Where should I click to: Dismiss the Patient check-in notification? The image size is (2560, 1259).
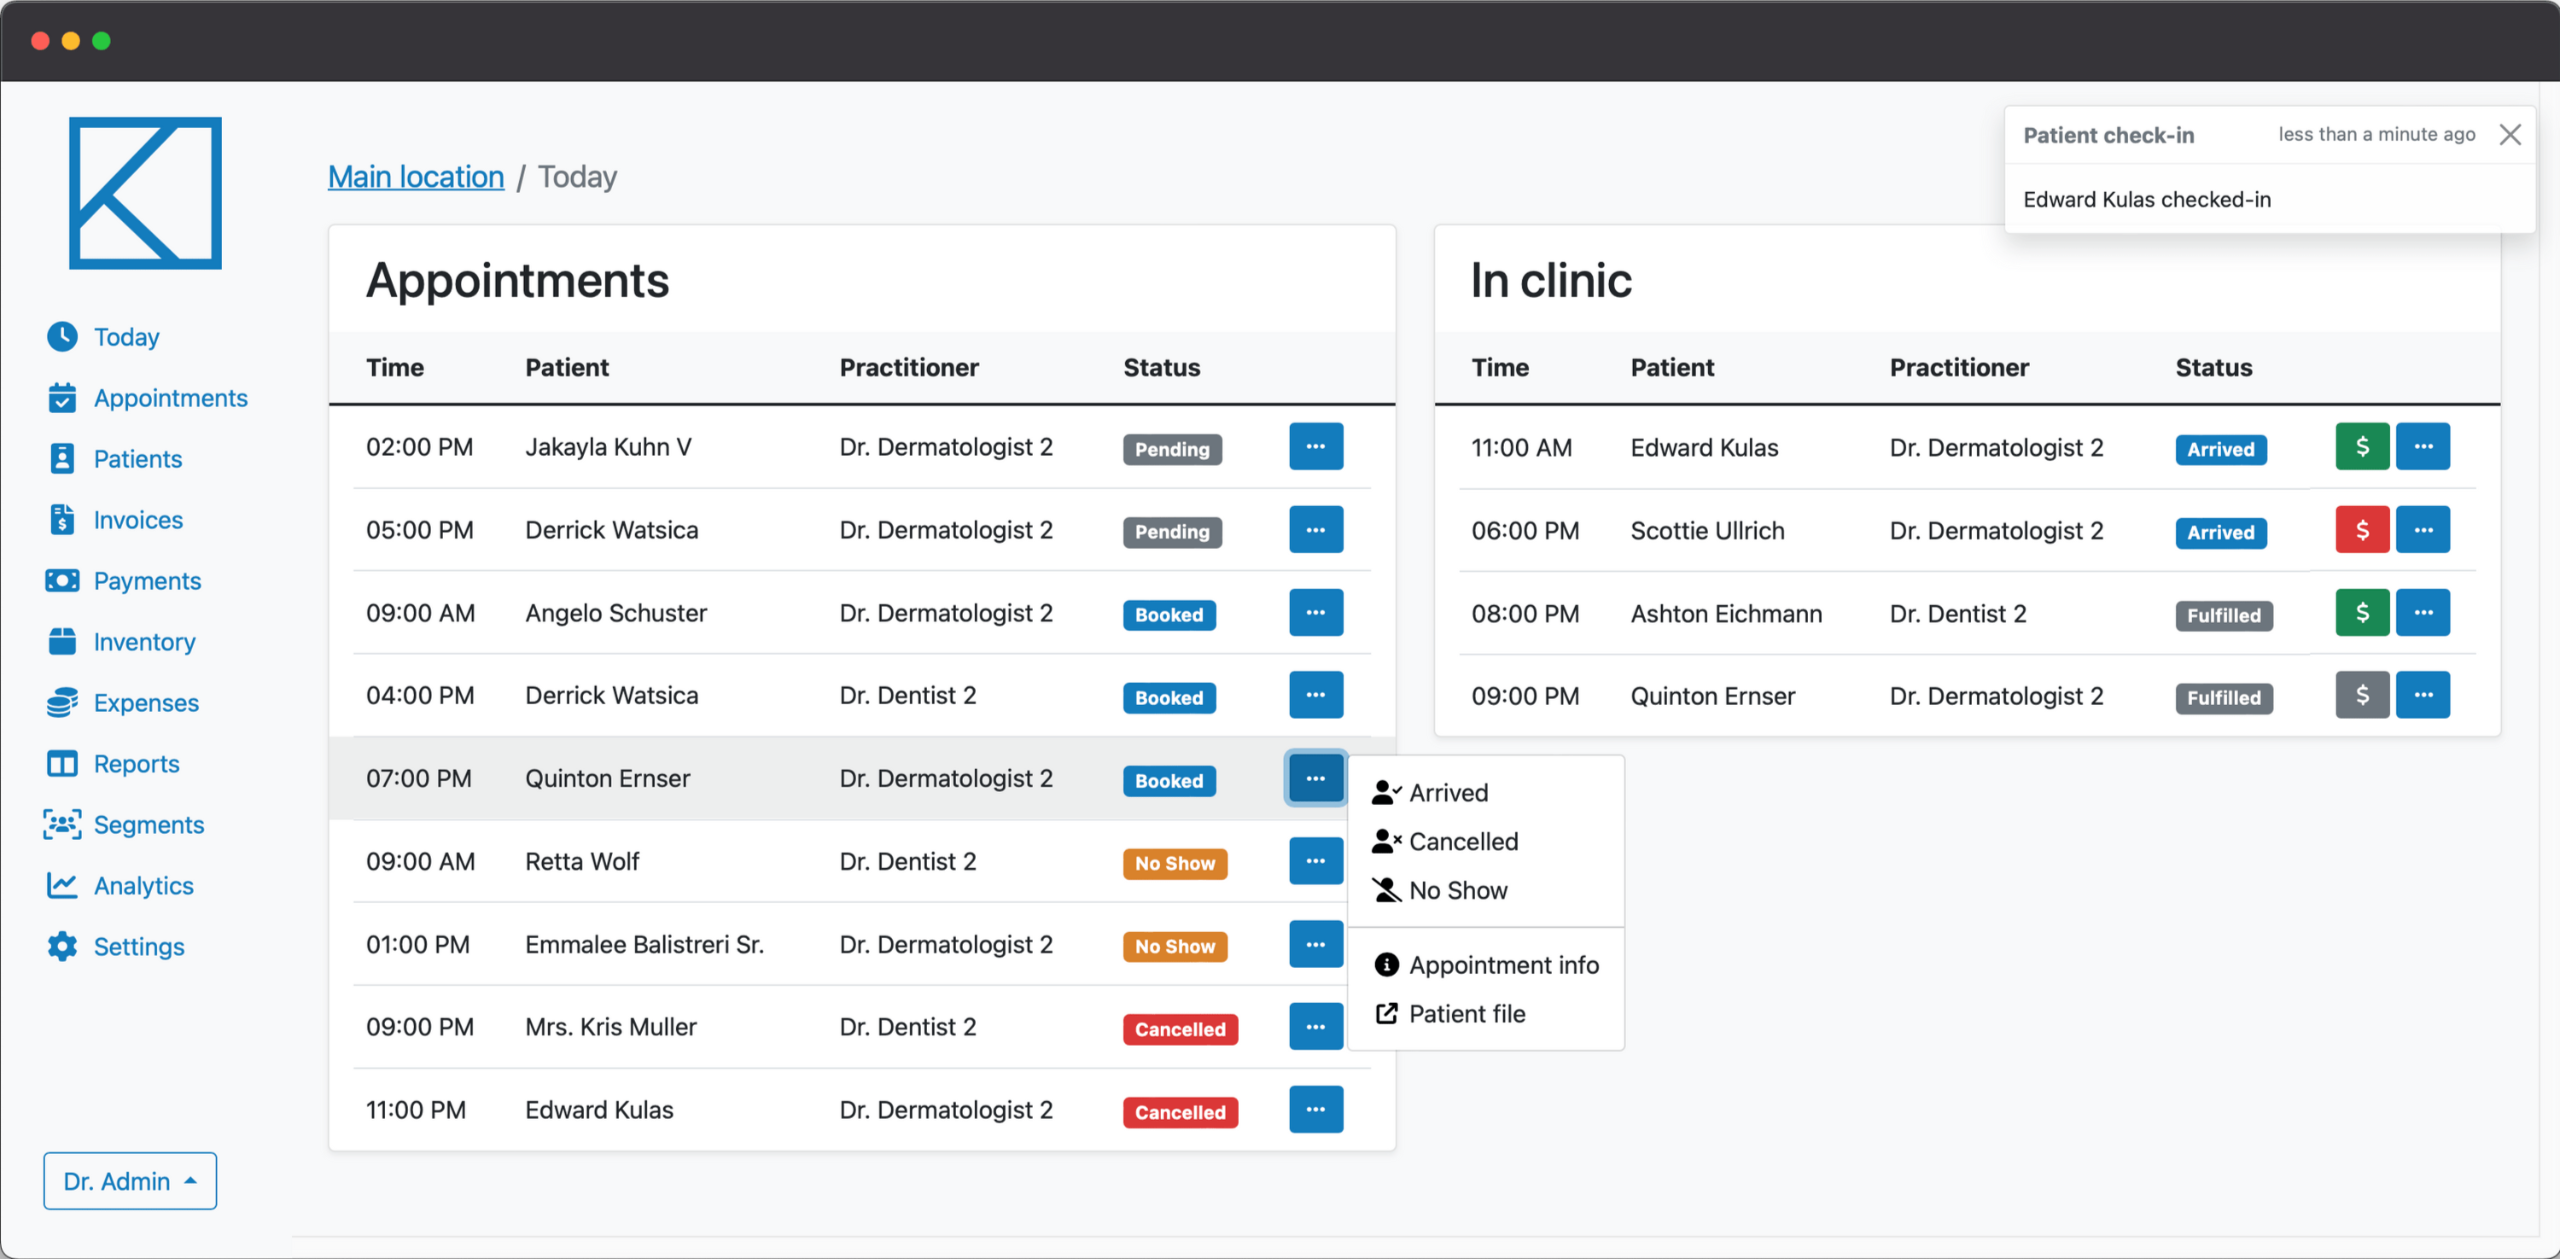(2510, 135)
